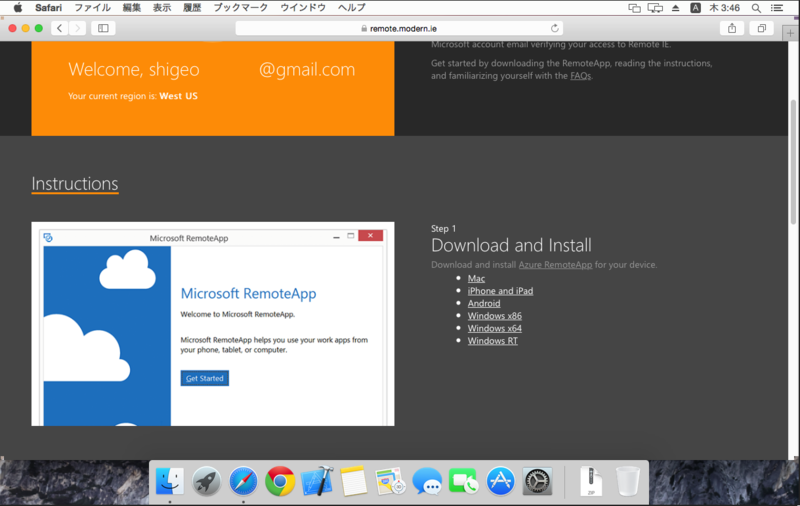Add a new tab with plus button

(x=790, y=33)
